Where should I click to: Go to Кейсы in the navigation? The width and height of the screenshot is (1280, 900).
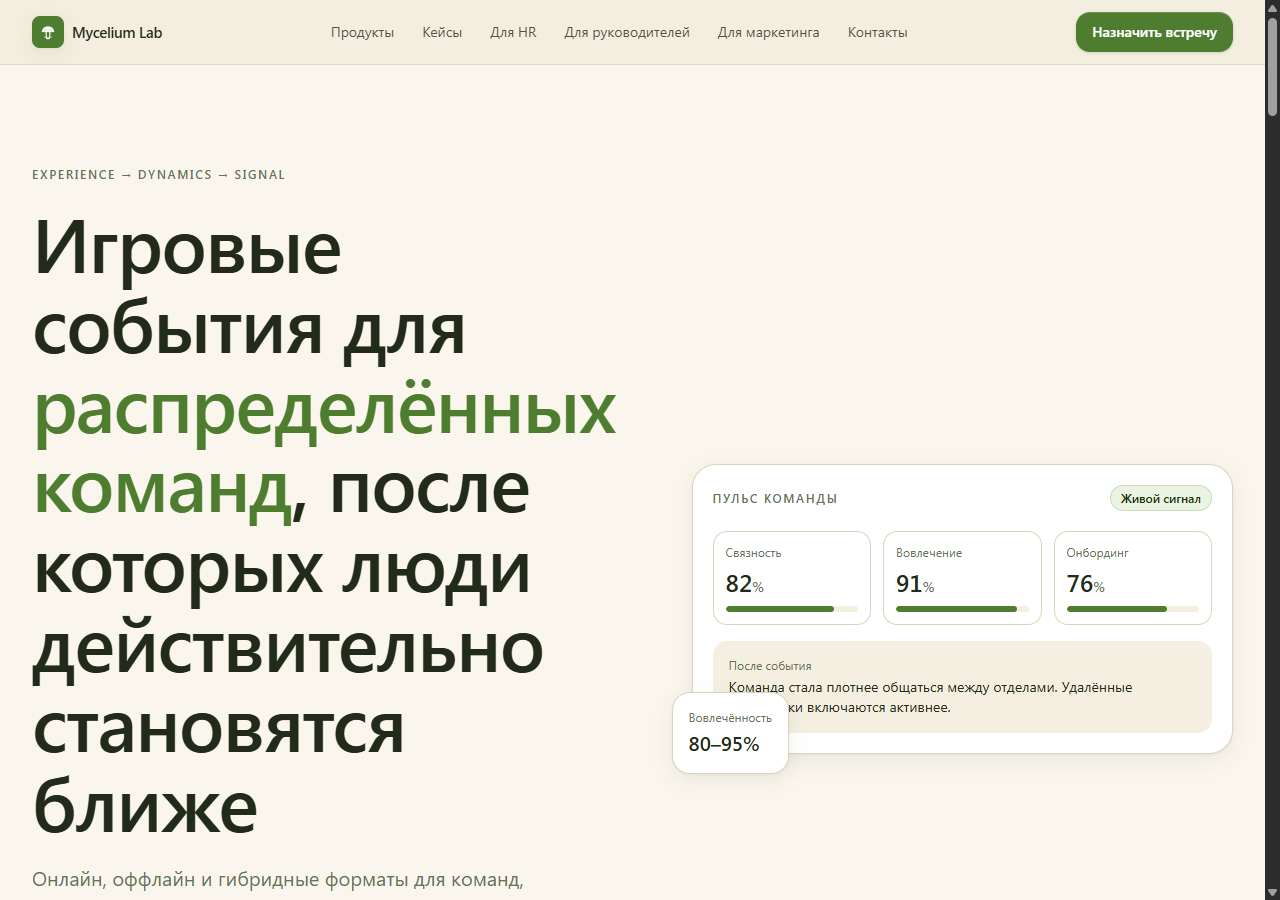pyautogui.click(x=442, y=32)
